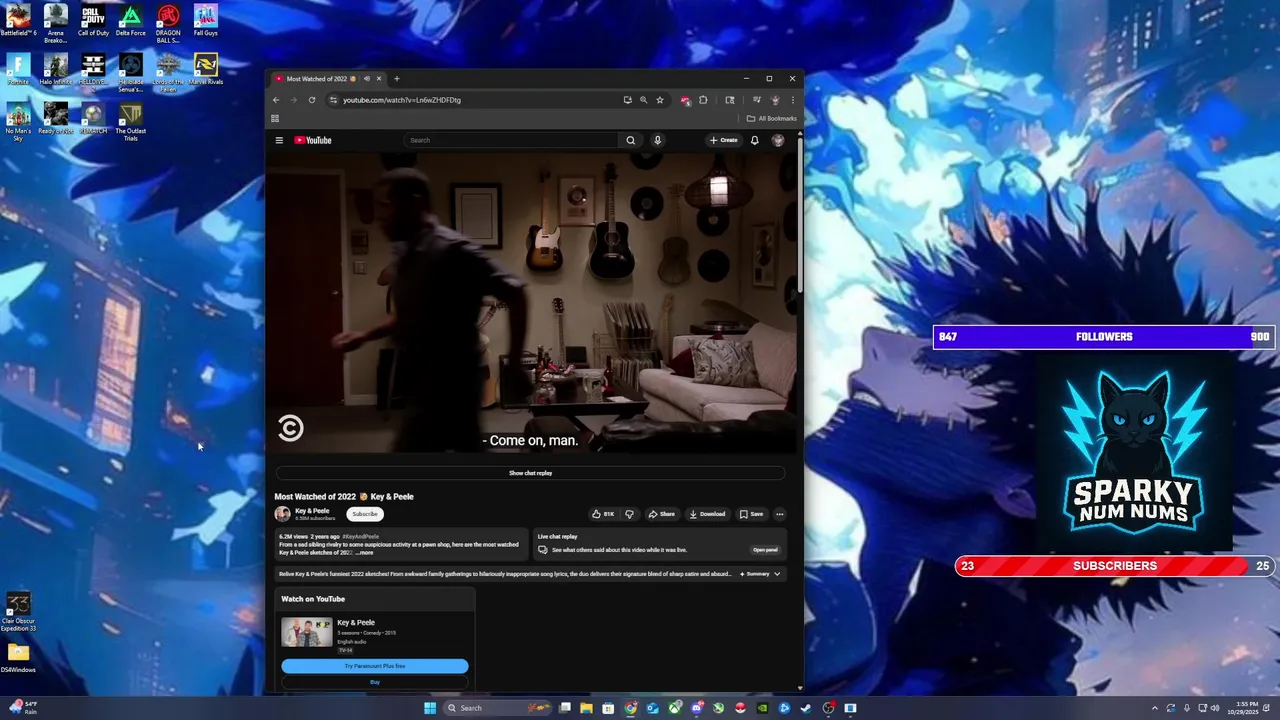This screenshot has height=720, width=1280.
Task: Open Key & Peele channel avatar
Action: [x=283, y=514]
